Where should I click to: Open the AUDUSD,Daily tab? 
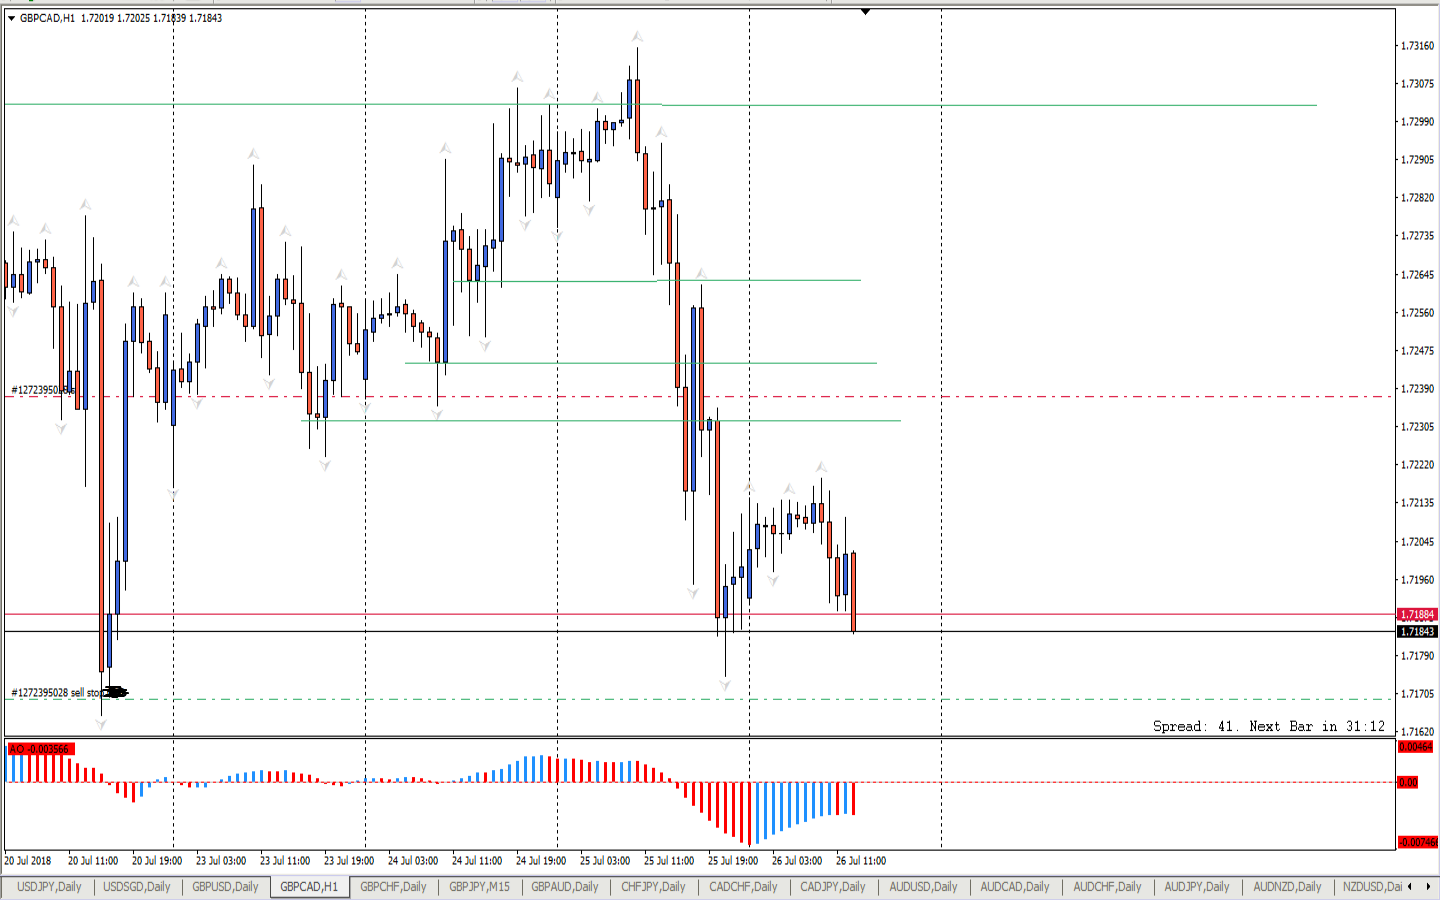click(923, 887)
